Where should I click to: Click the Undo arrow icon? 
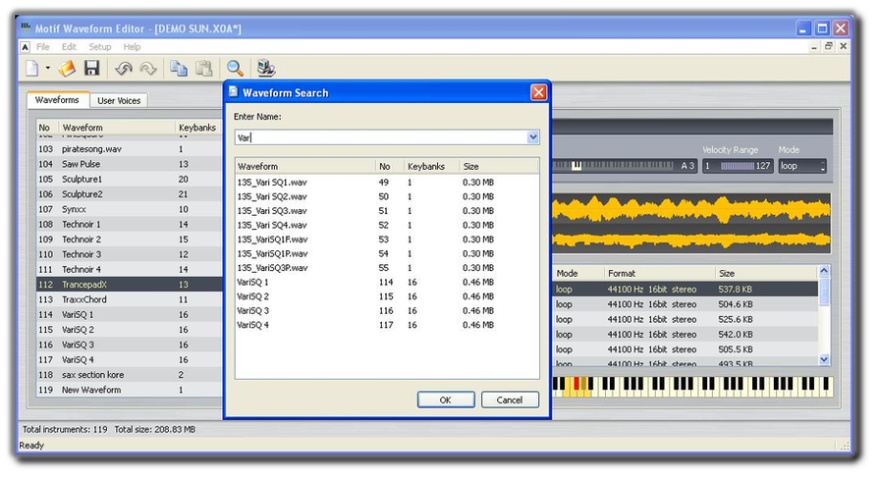tap(123, 68)
